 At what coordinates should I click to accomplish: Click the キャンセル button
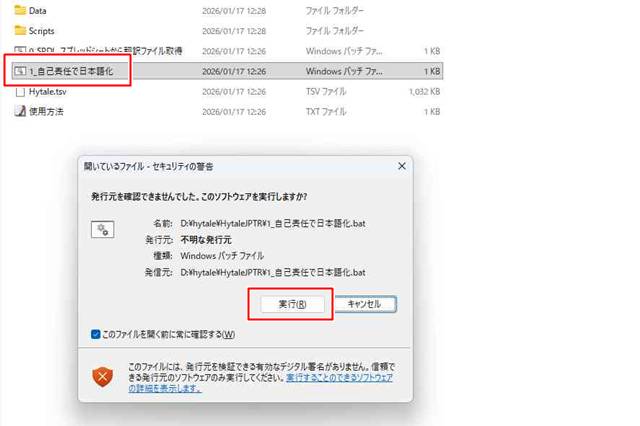[365, 304]
